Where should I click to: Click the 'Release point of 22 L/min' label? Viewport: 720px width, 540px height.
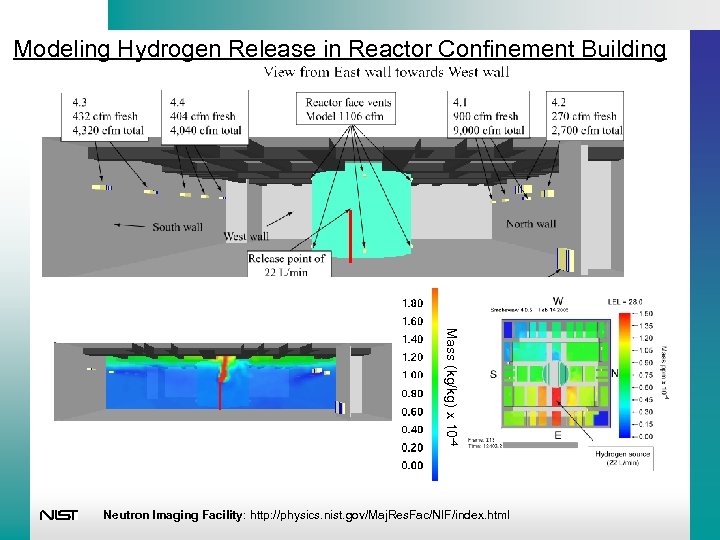(289, 264)
